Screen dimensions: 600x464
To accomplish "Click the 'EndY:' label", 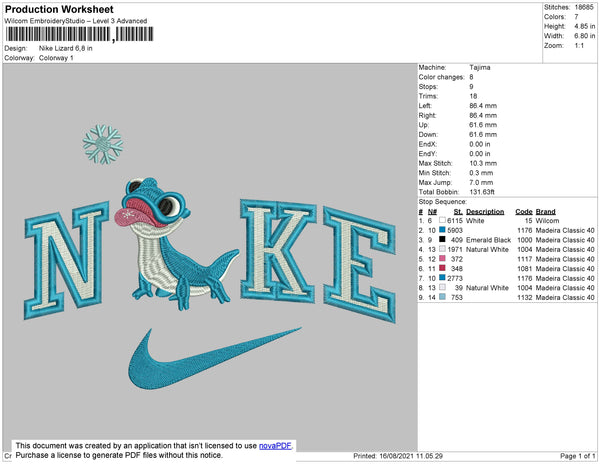I will tap(427, 154).
